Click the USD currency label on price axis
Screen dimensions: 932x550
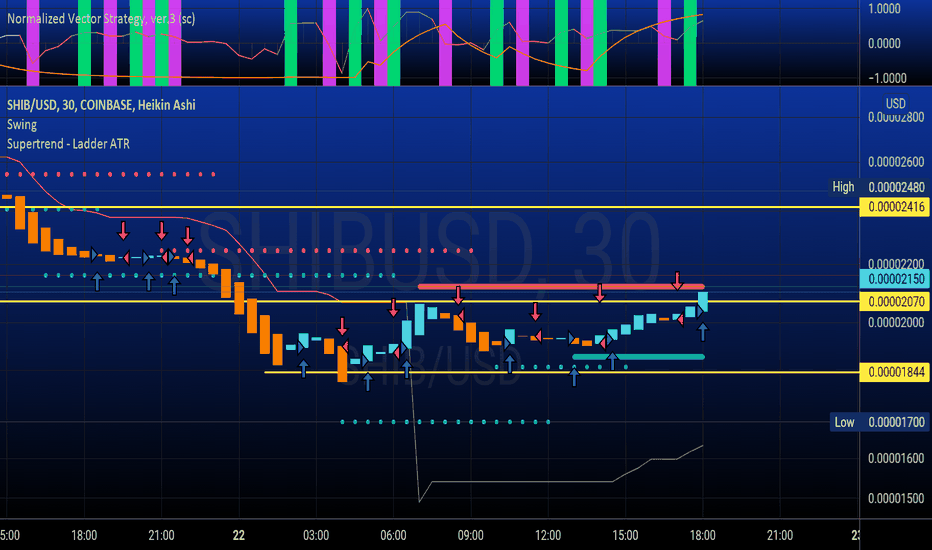895,103
